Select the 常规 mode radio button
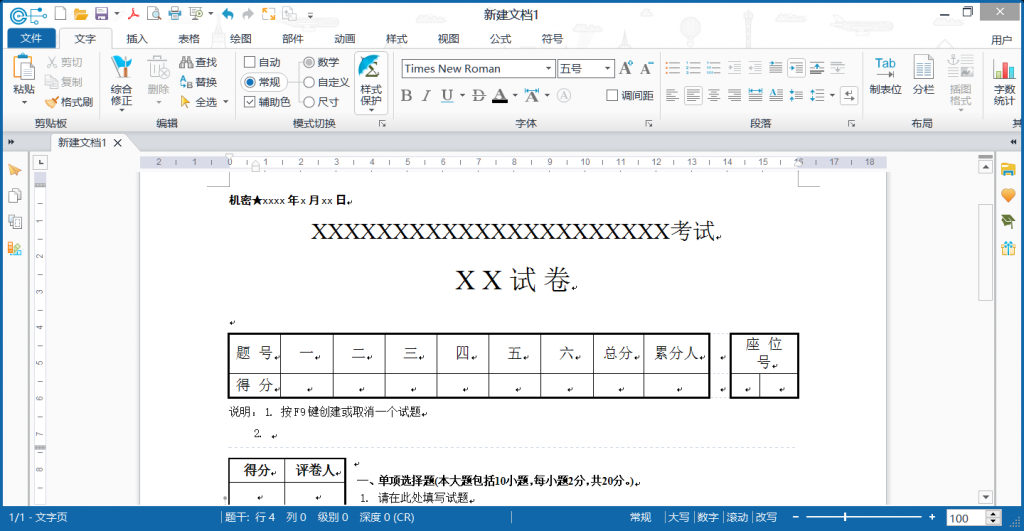Viewport: 1024px width, 531px height. [x=249, y=82]
